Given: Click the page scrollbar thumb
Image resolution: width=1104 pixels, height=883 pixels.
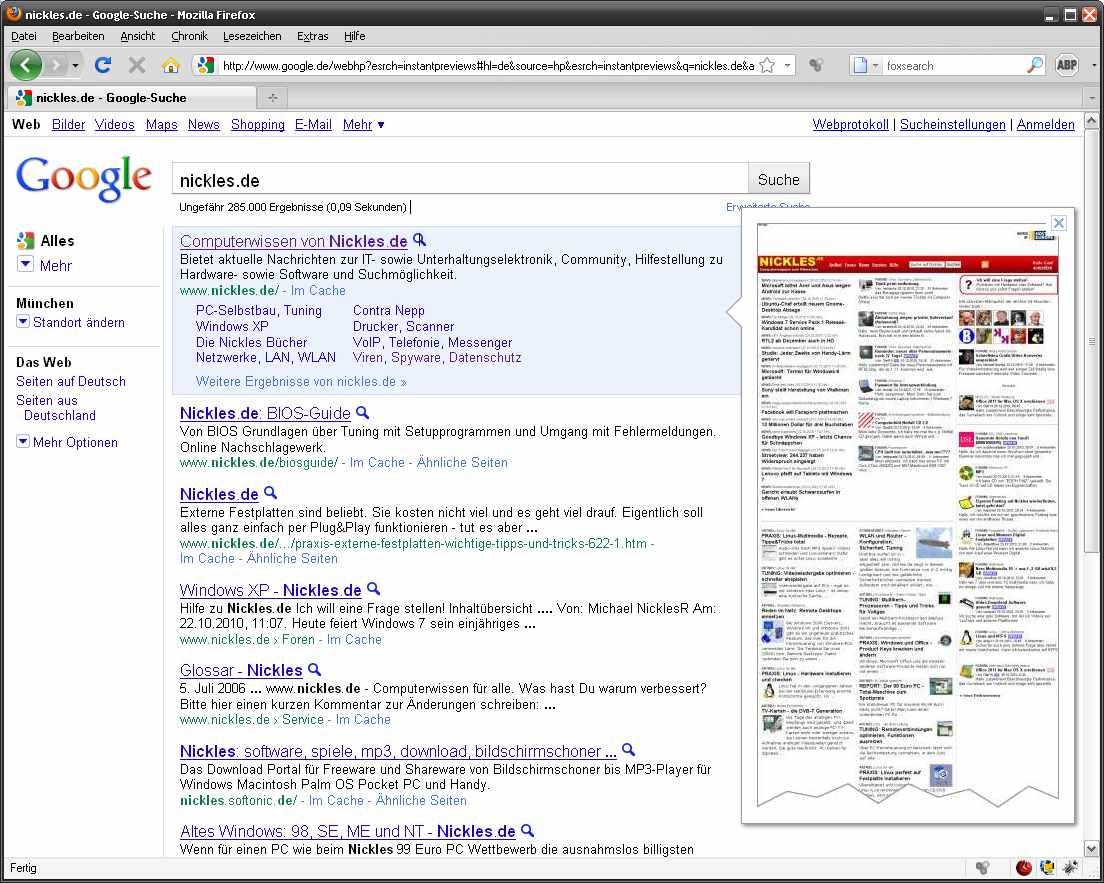Looking at the screenshot, I should [1092, 342].
